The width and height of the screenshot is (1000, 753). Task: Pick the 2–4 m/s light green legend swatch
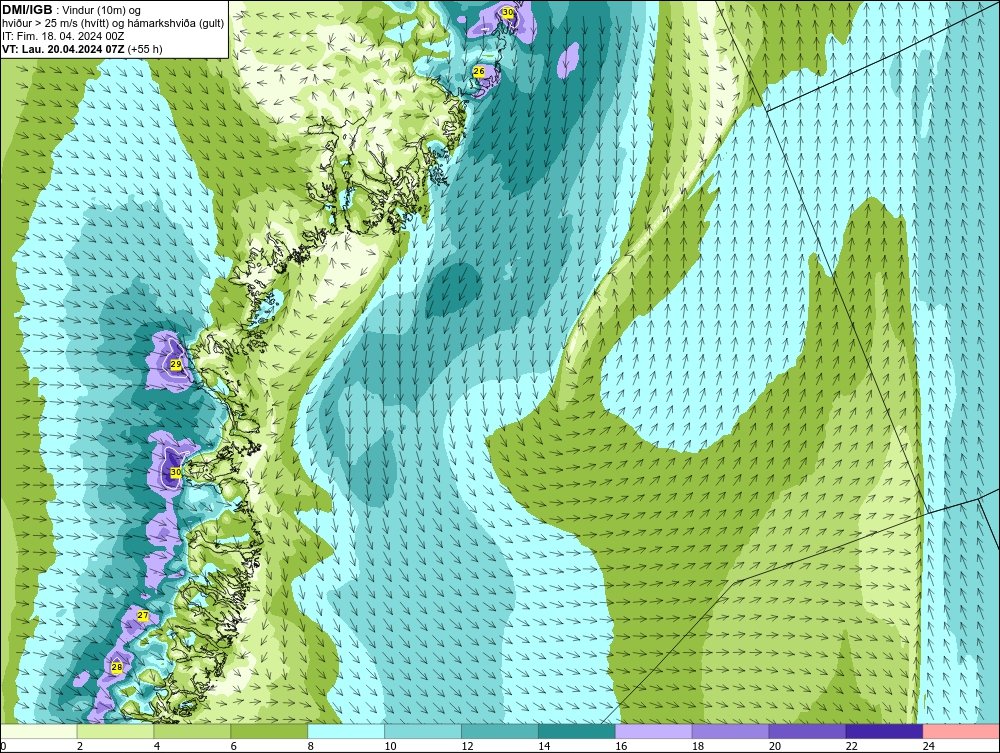[x=115, y=731]
